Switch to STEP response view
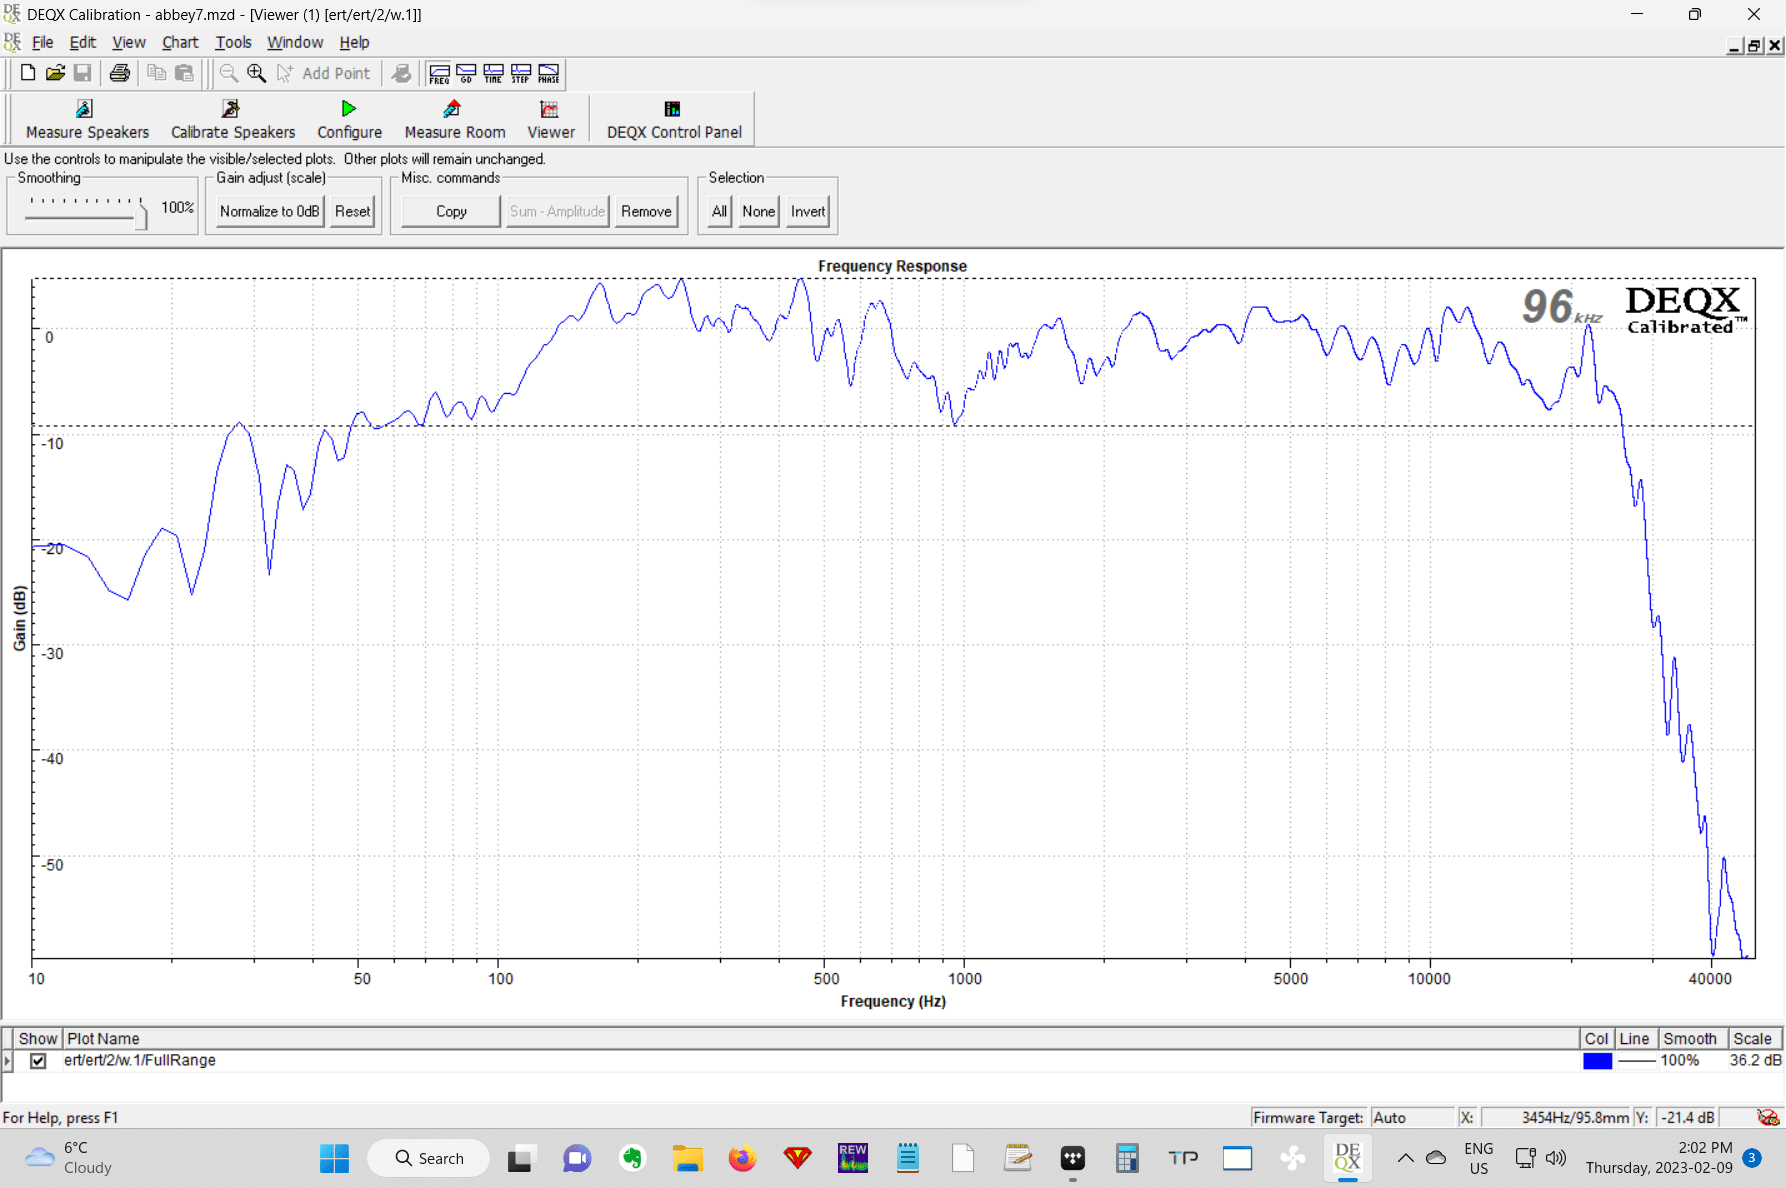 pos(521,74)
